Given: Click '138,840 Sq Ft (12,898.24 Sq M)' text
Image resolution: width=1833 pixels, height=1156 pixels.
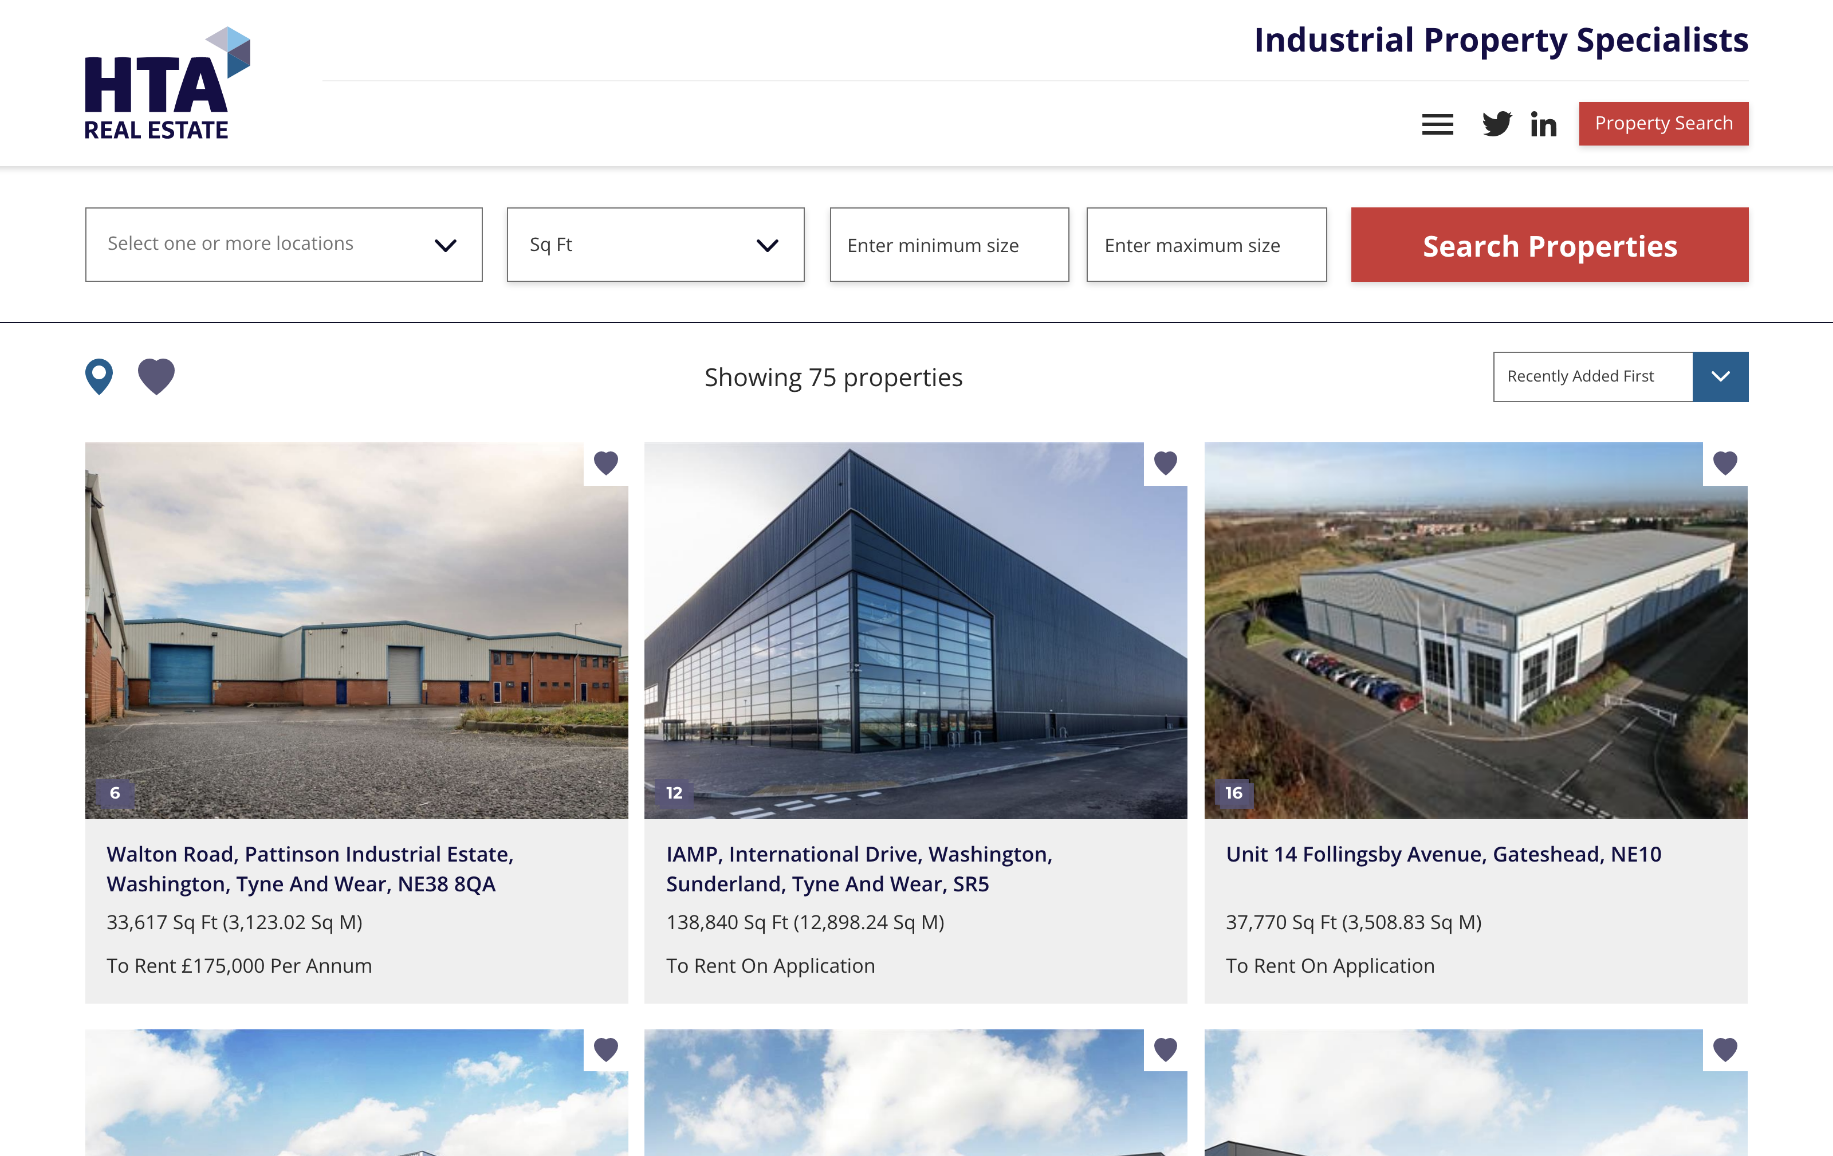Looking at the screenshot, I should click(x=805, y=922).
